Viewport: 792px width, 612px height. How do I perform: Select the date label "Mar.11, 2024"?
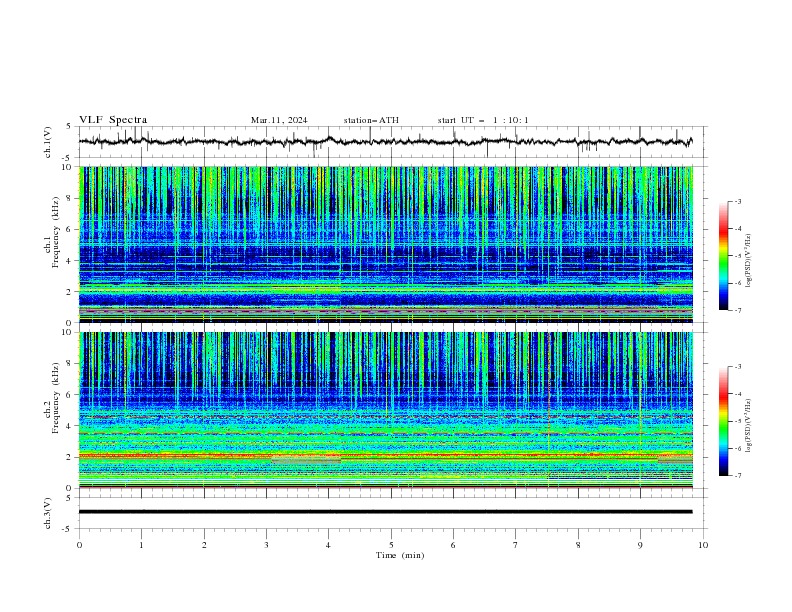279,120
